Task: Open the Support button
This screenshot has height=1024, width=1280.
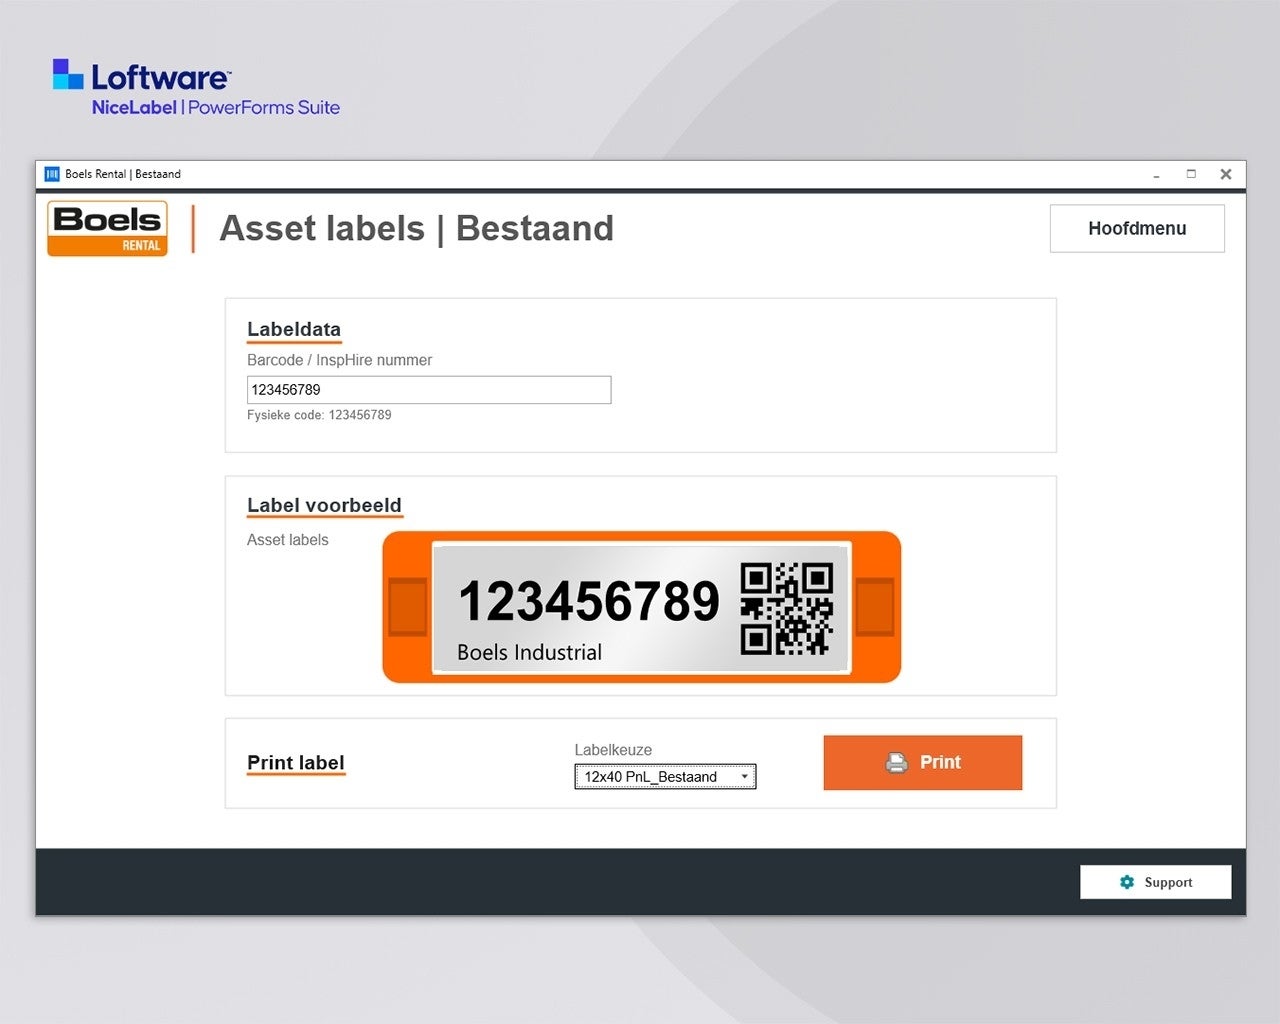Action: 1156,882
